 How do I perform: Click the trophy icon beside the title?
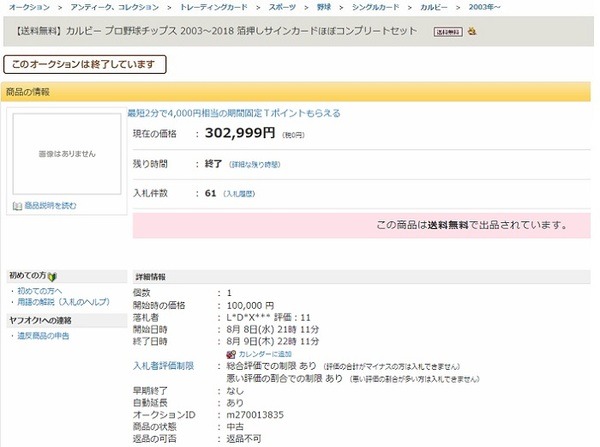472,31
